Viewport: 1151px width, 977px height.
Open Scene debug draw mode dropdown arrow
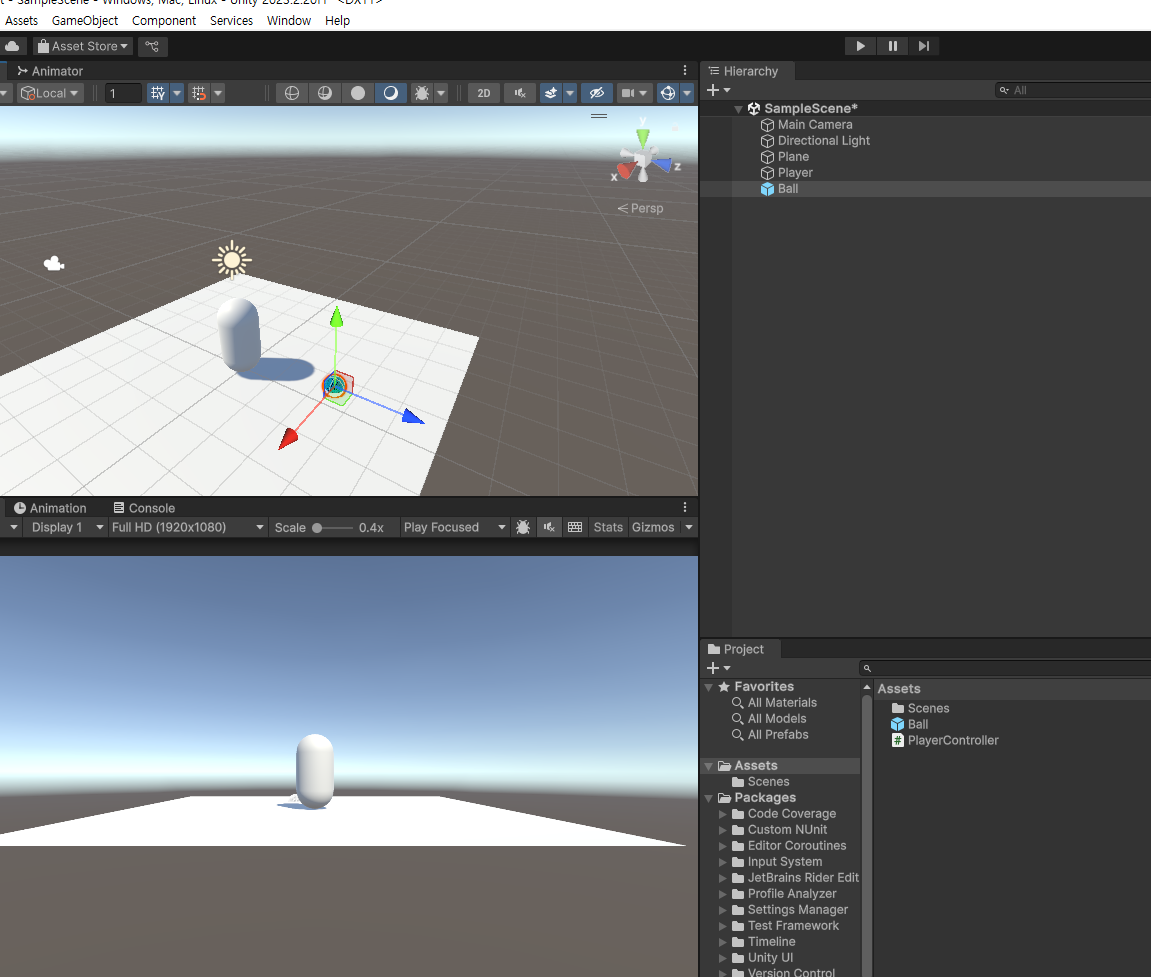(441, 93)
